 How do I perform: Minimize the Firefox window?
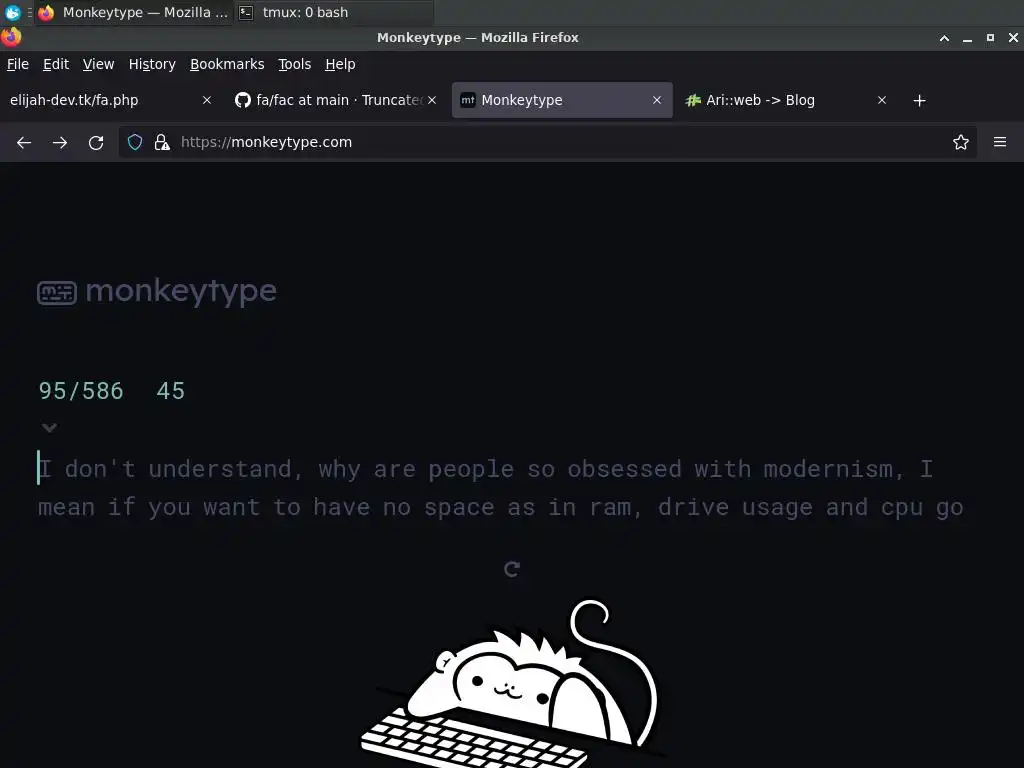pos(967,38)
